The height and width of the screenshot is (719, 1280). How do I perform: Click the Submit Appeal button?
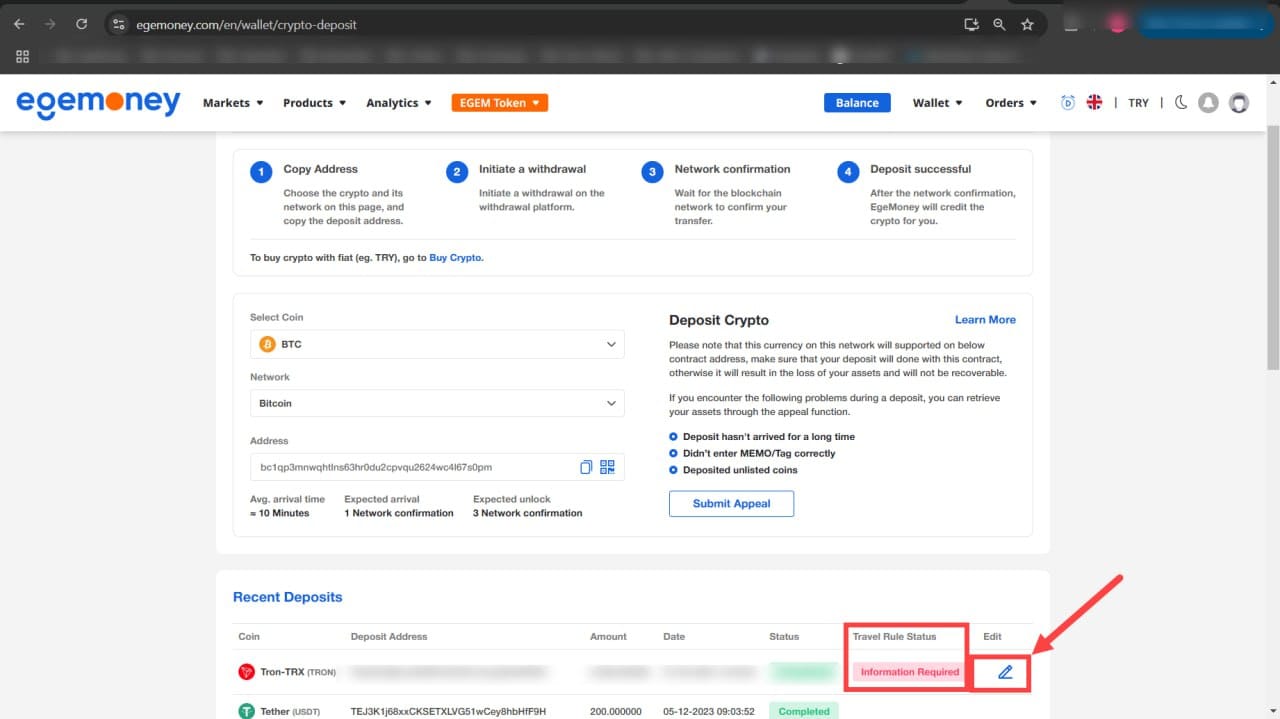pos(731,504)
